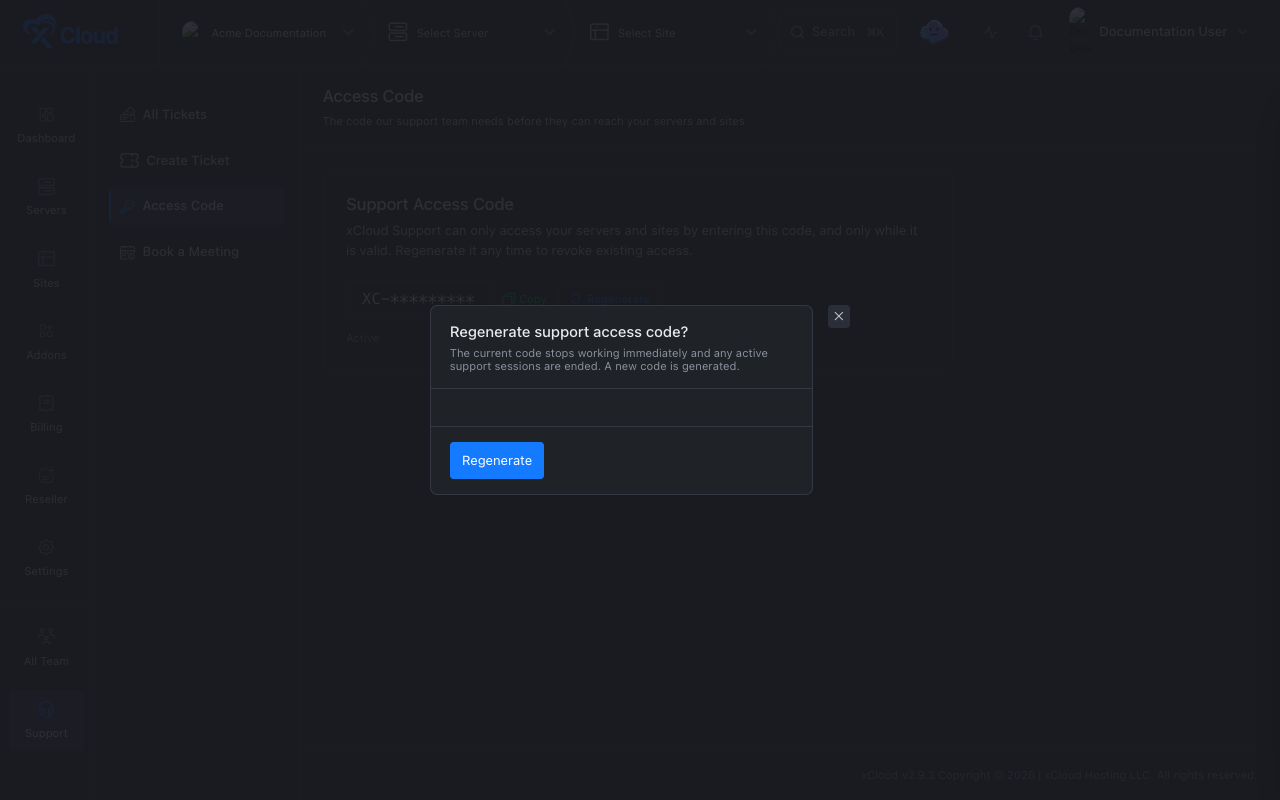
Task: Click the Active status label
Action: coord(363,339)
